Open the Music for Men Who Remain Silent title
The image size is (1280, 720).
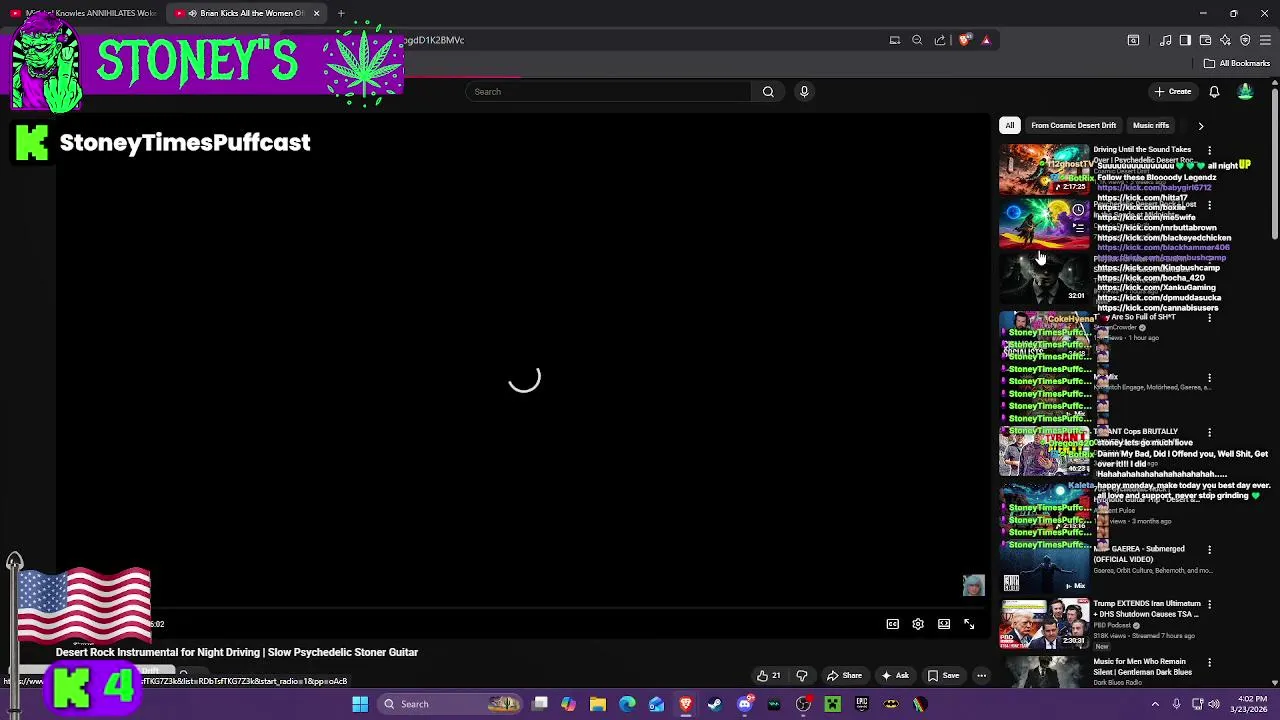pos(1142,667)
